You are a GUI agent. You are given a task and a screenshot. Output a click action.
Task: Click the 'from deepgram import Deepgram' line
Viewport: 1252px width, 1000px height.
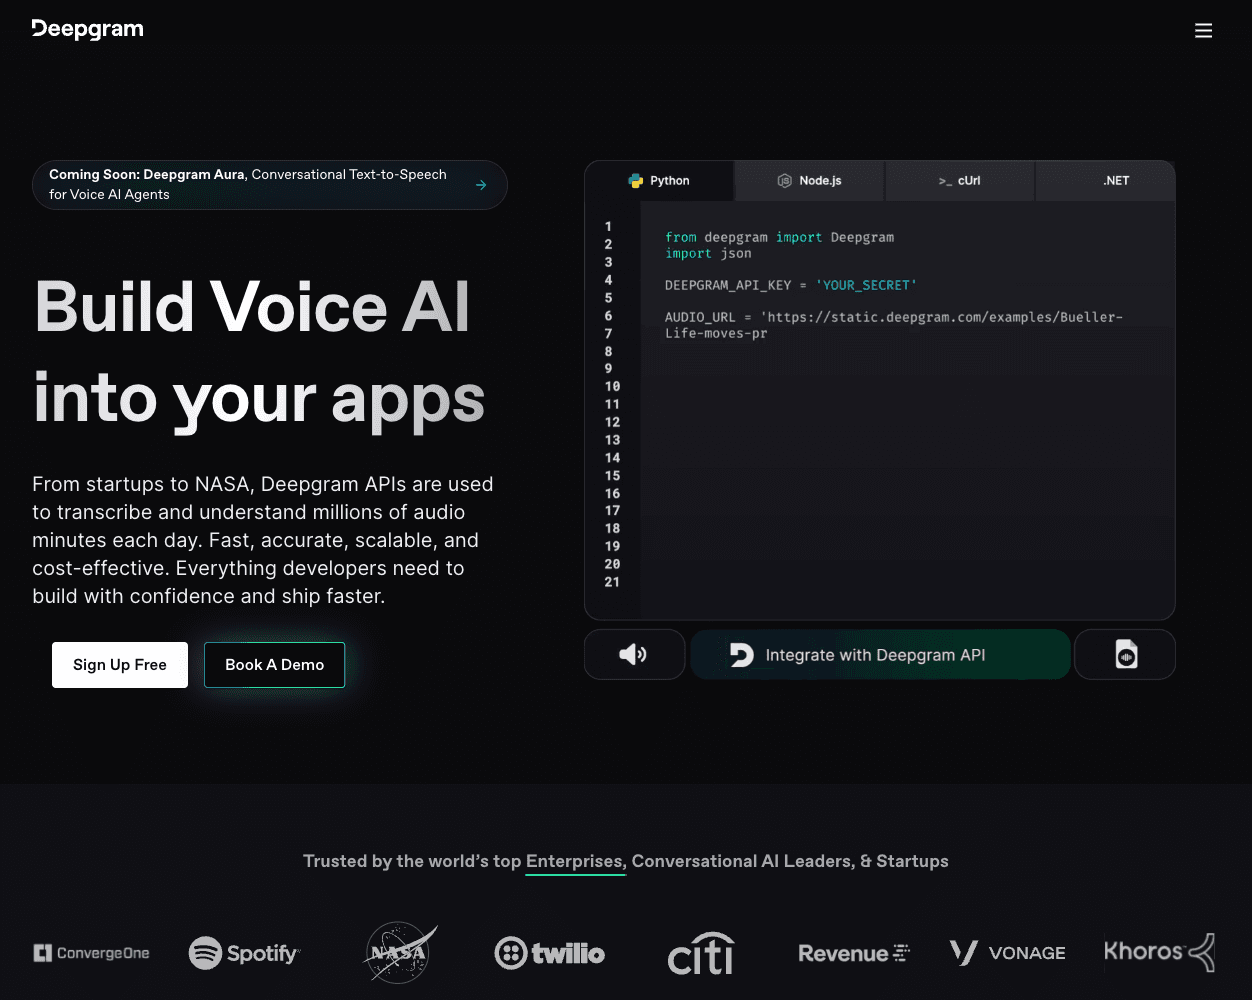click(779, 237)
